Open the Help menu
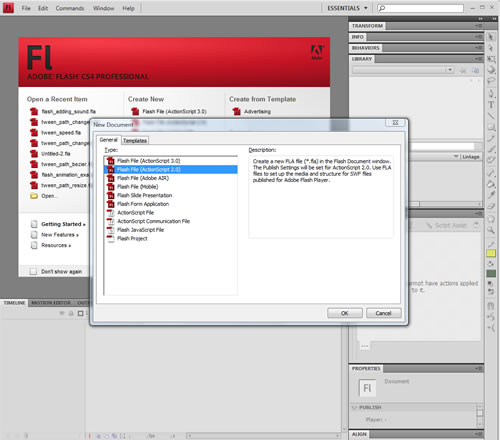This screenshot has width=500, height=440. click(x=128, y=8)
